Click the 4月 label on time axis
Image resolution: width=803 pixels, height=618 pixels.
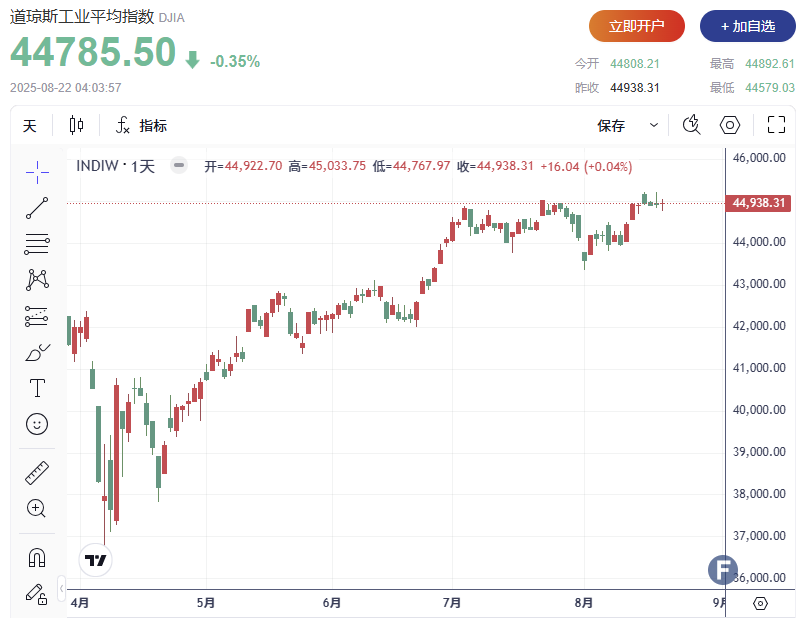coord(79,603)
